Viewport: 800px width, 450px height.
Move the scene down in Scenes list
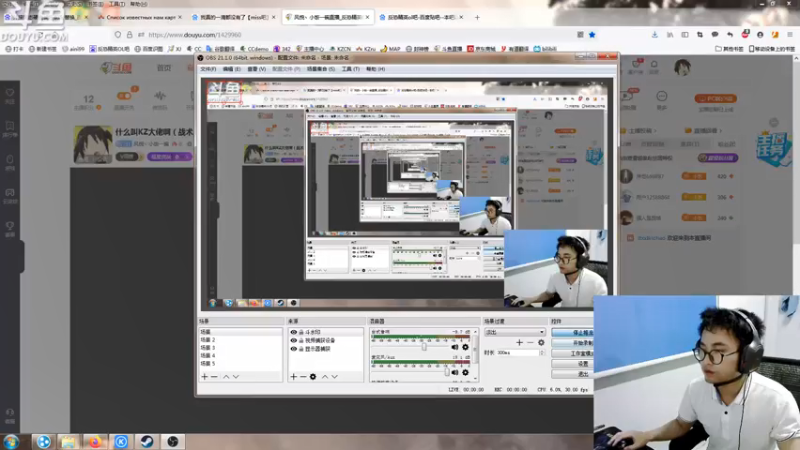236,377
